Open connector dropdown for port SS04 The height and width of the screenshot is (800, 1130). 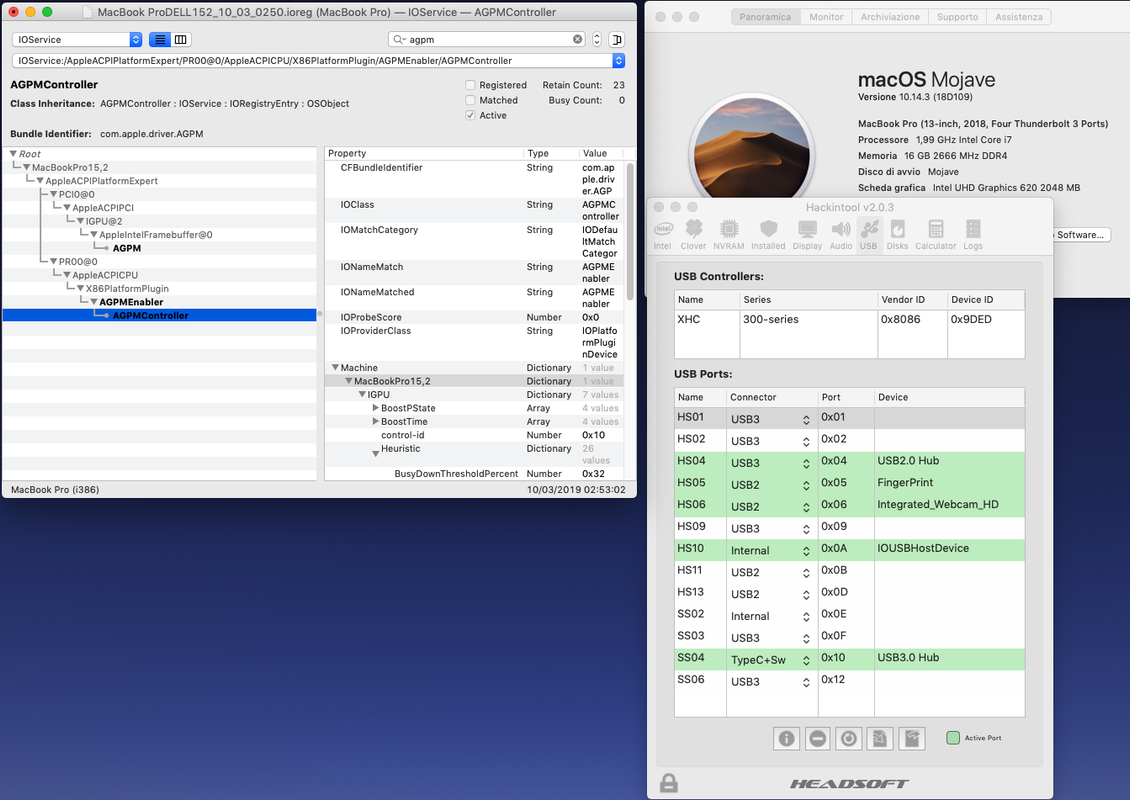[x=806, y=660]
